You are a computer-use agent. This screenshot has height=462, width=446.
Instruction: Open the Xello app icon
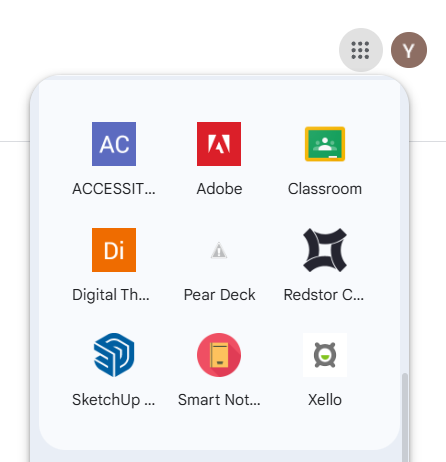pos(325,355)
